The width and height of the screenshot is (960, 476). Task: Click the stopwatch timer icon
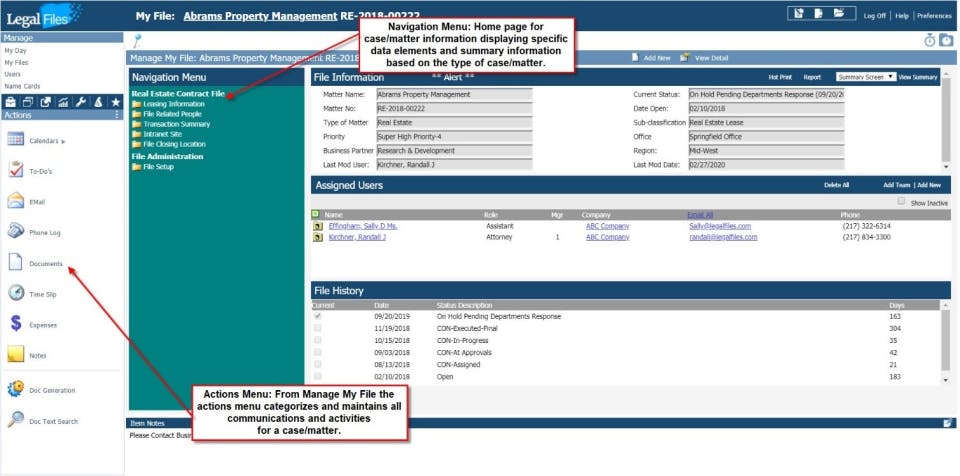tap(929, 40)
